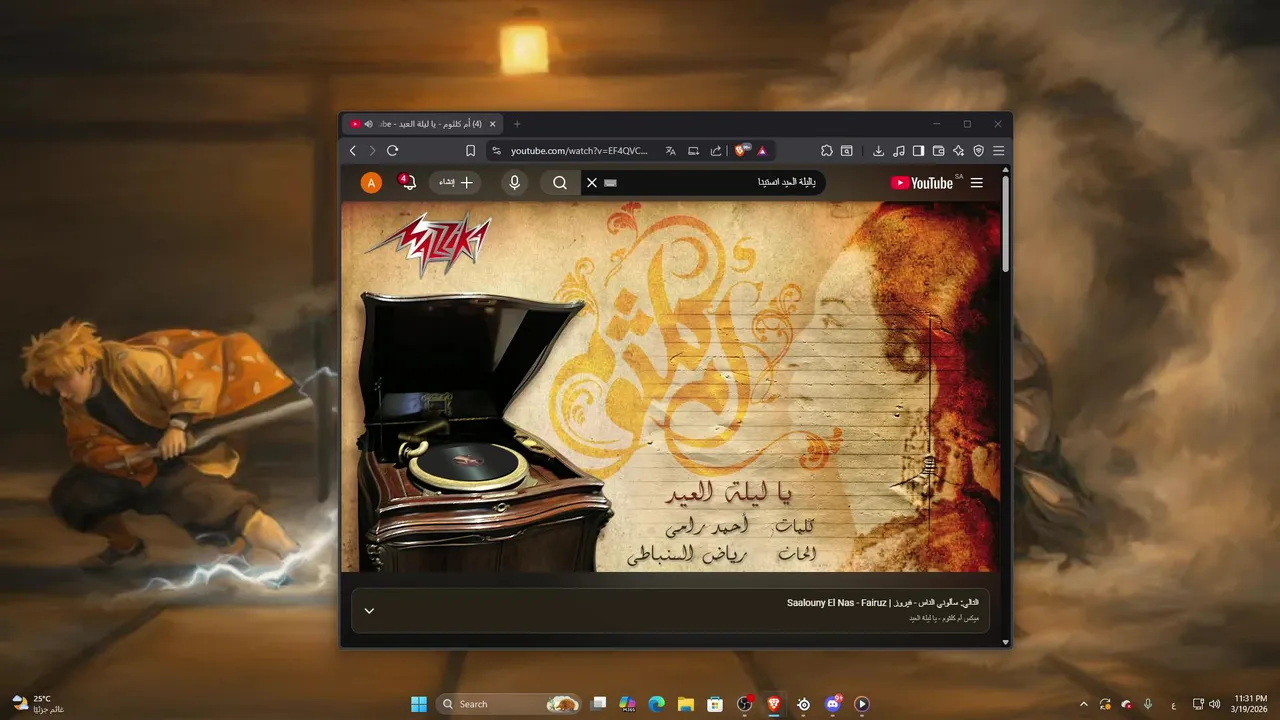This screenshot has height=720, width=1280.
Task: Go back to the previous page
Action: [352, 151]
